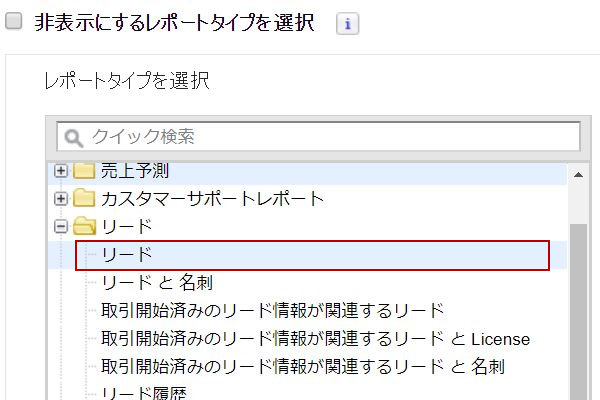Open the blue info icon beside the heading
The image size is (600, 400).
coord(347,24)
